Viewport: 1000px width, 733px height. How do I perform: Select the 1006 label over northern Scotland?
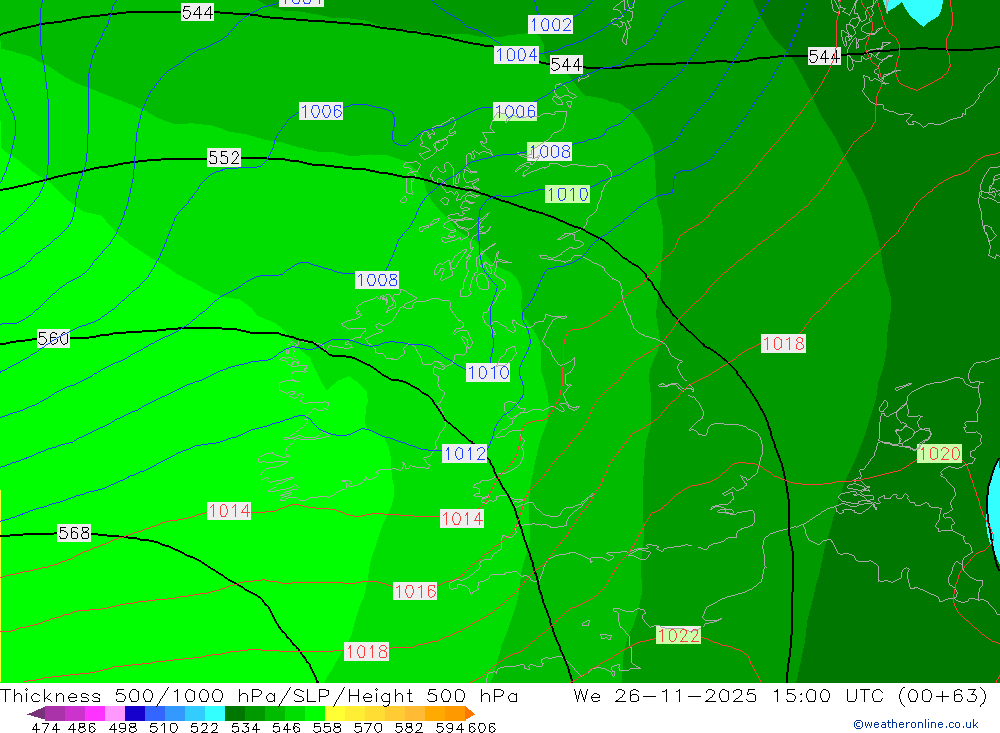[515, 112]
